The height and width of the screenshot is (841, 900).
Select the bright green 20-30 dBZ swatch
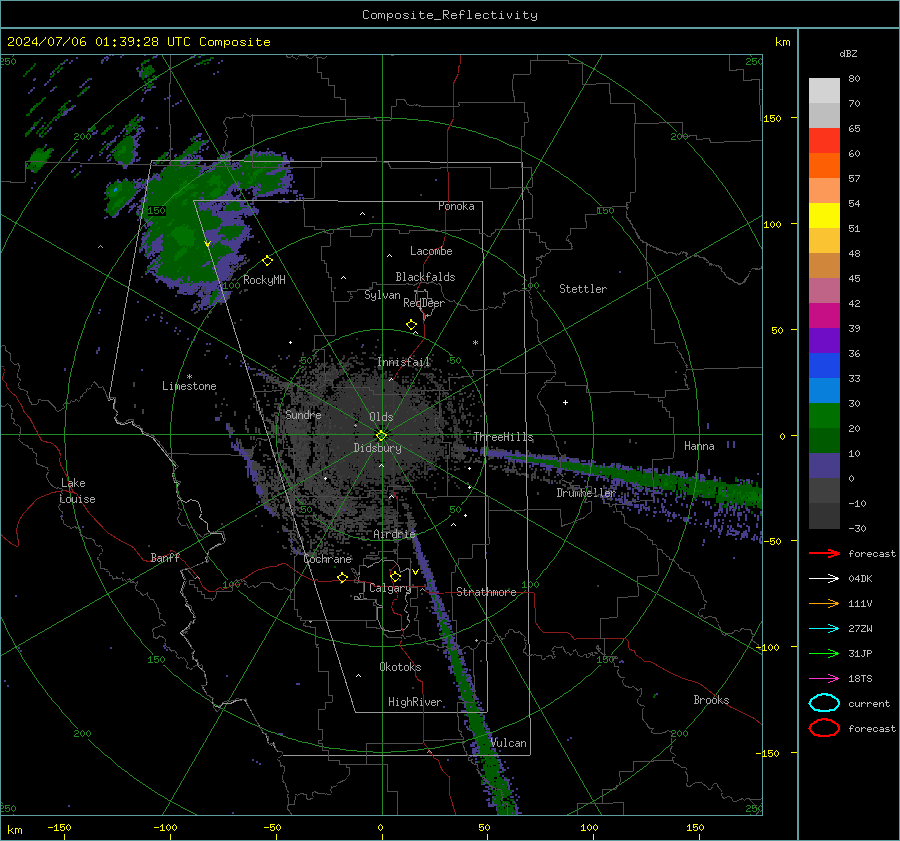click(x=824, y=416)
